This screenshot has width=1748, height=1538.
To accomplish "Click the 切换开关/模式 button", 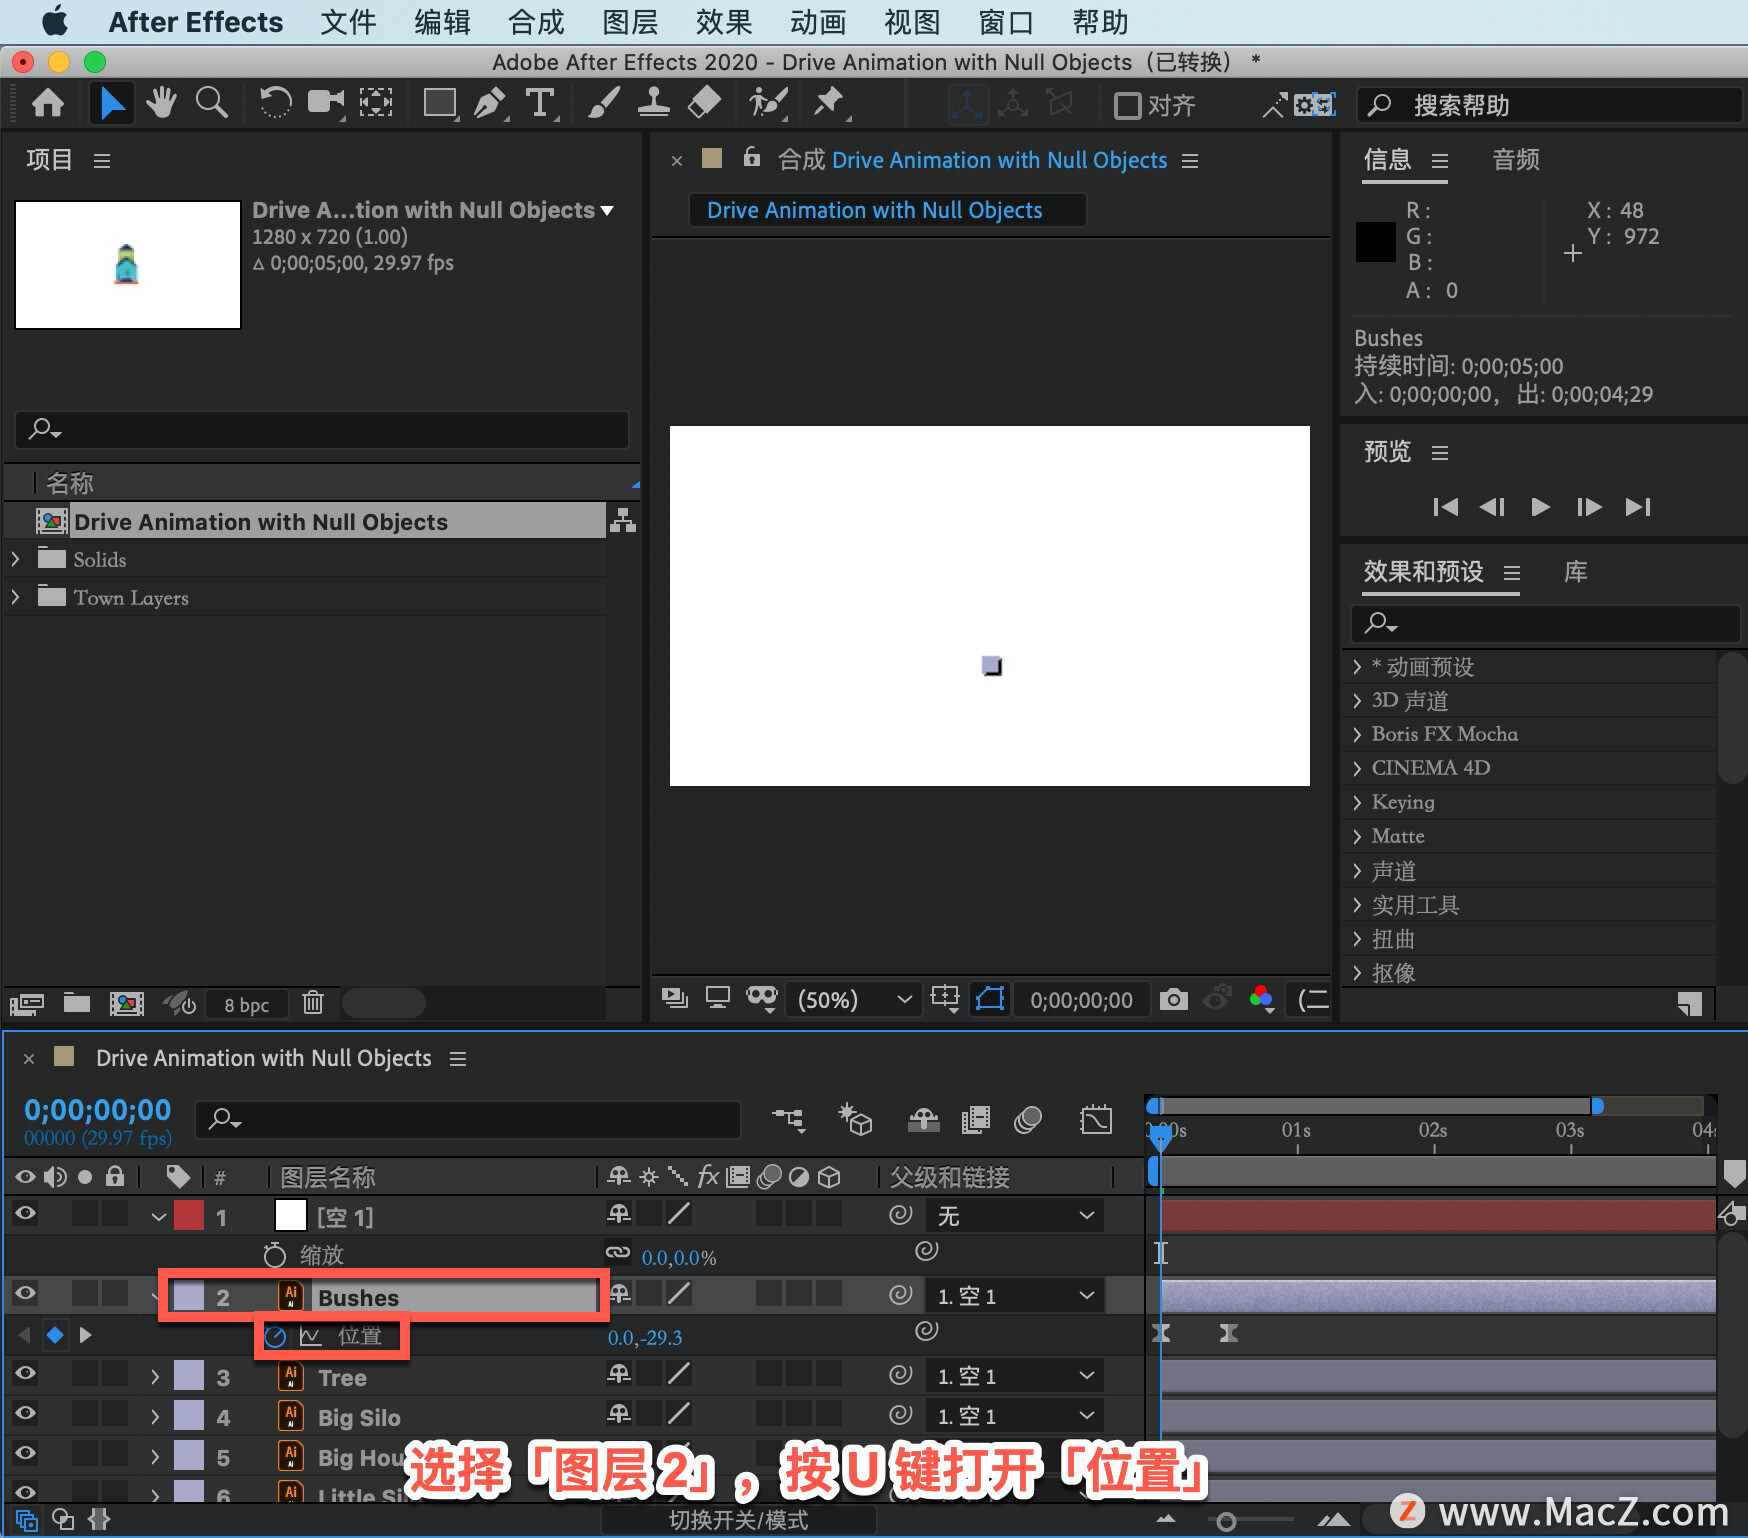I will 738,1520.
